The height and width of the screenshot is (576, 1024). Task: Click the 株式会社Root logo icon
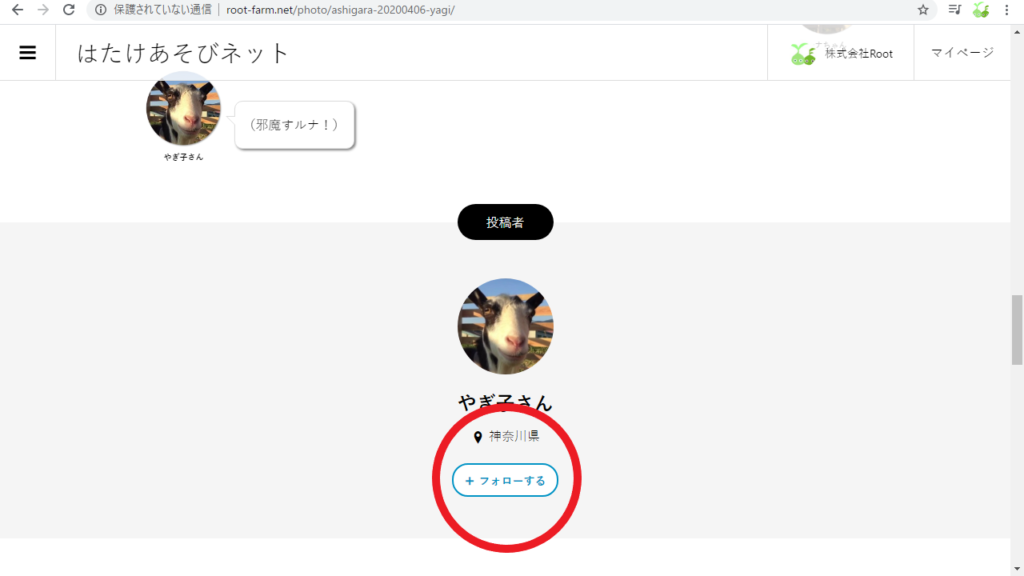(803, 54)
